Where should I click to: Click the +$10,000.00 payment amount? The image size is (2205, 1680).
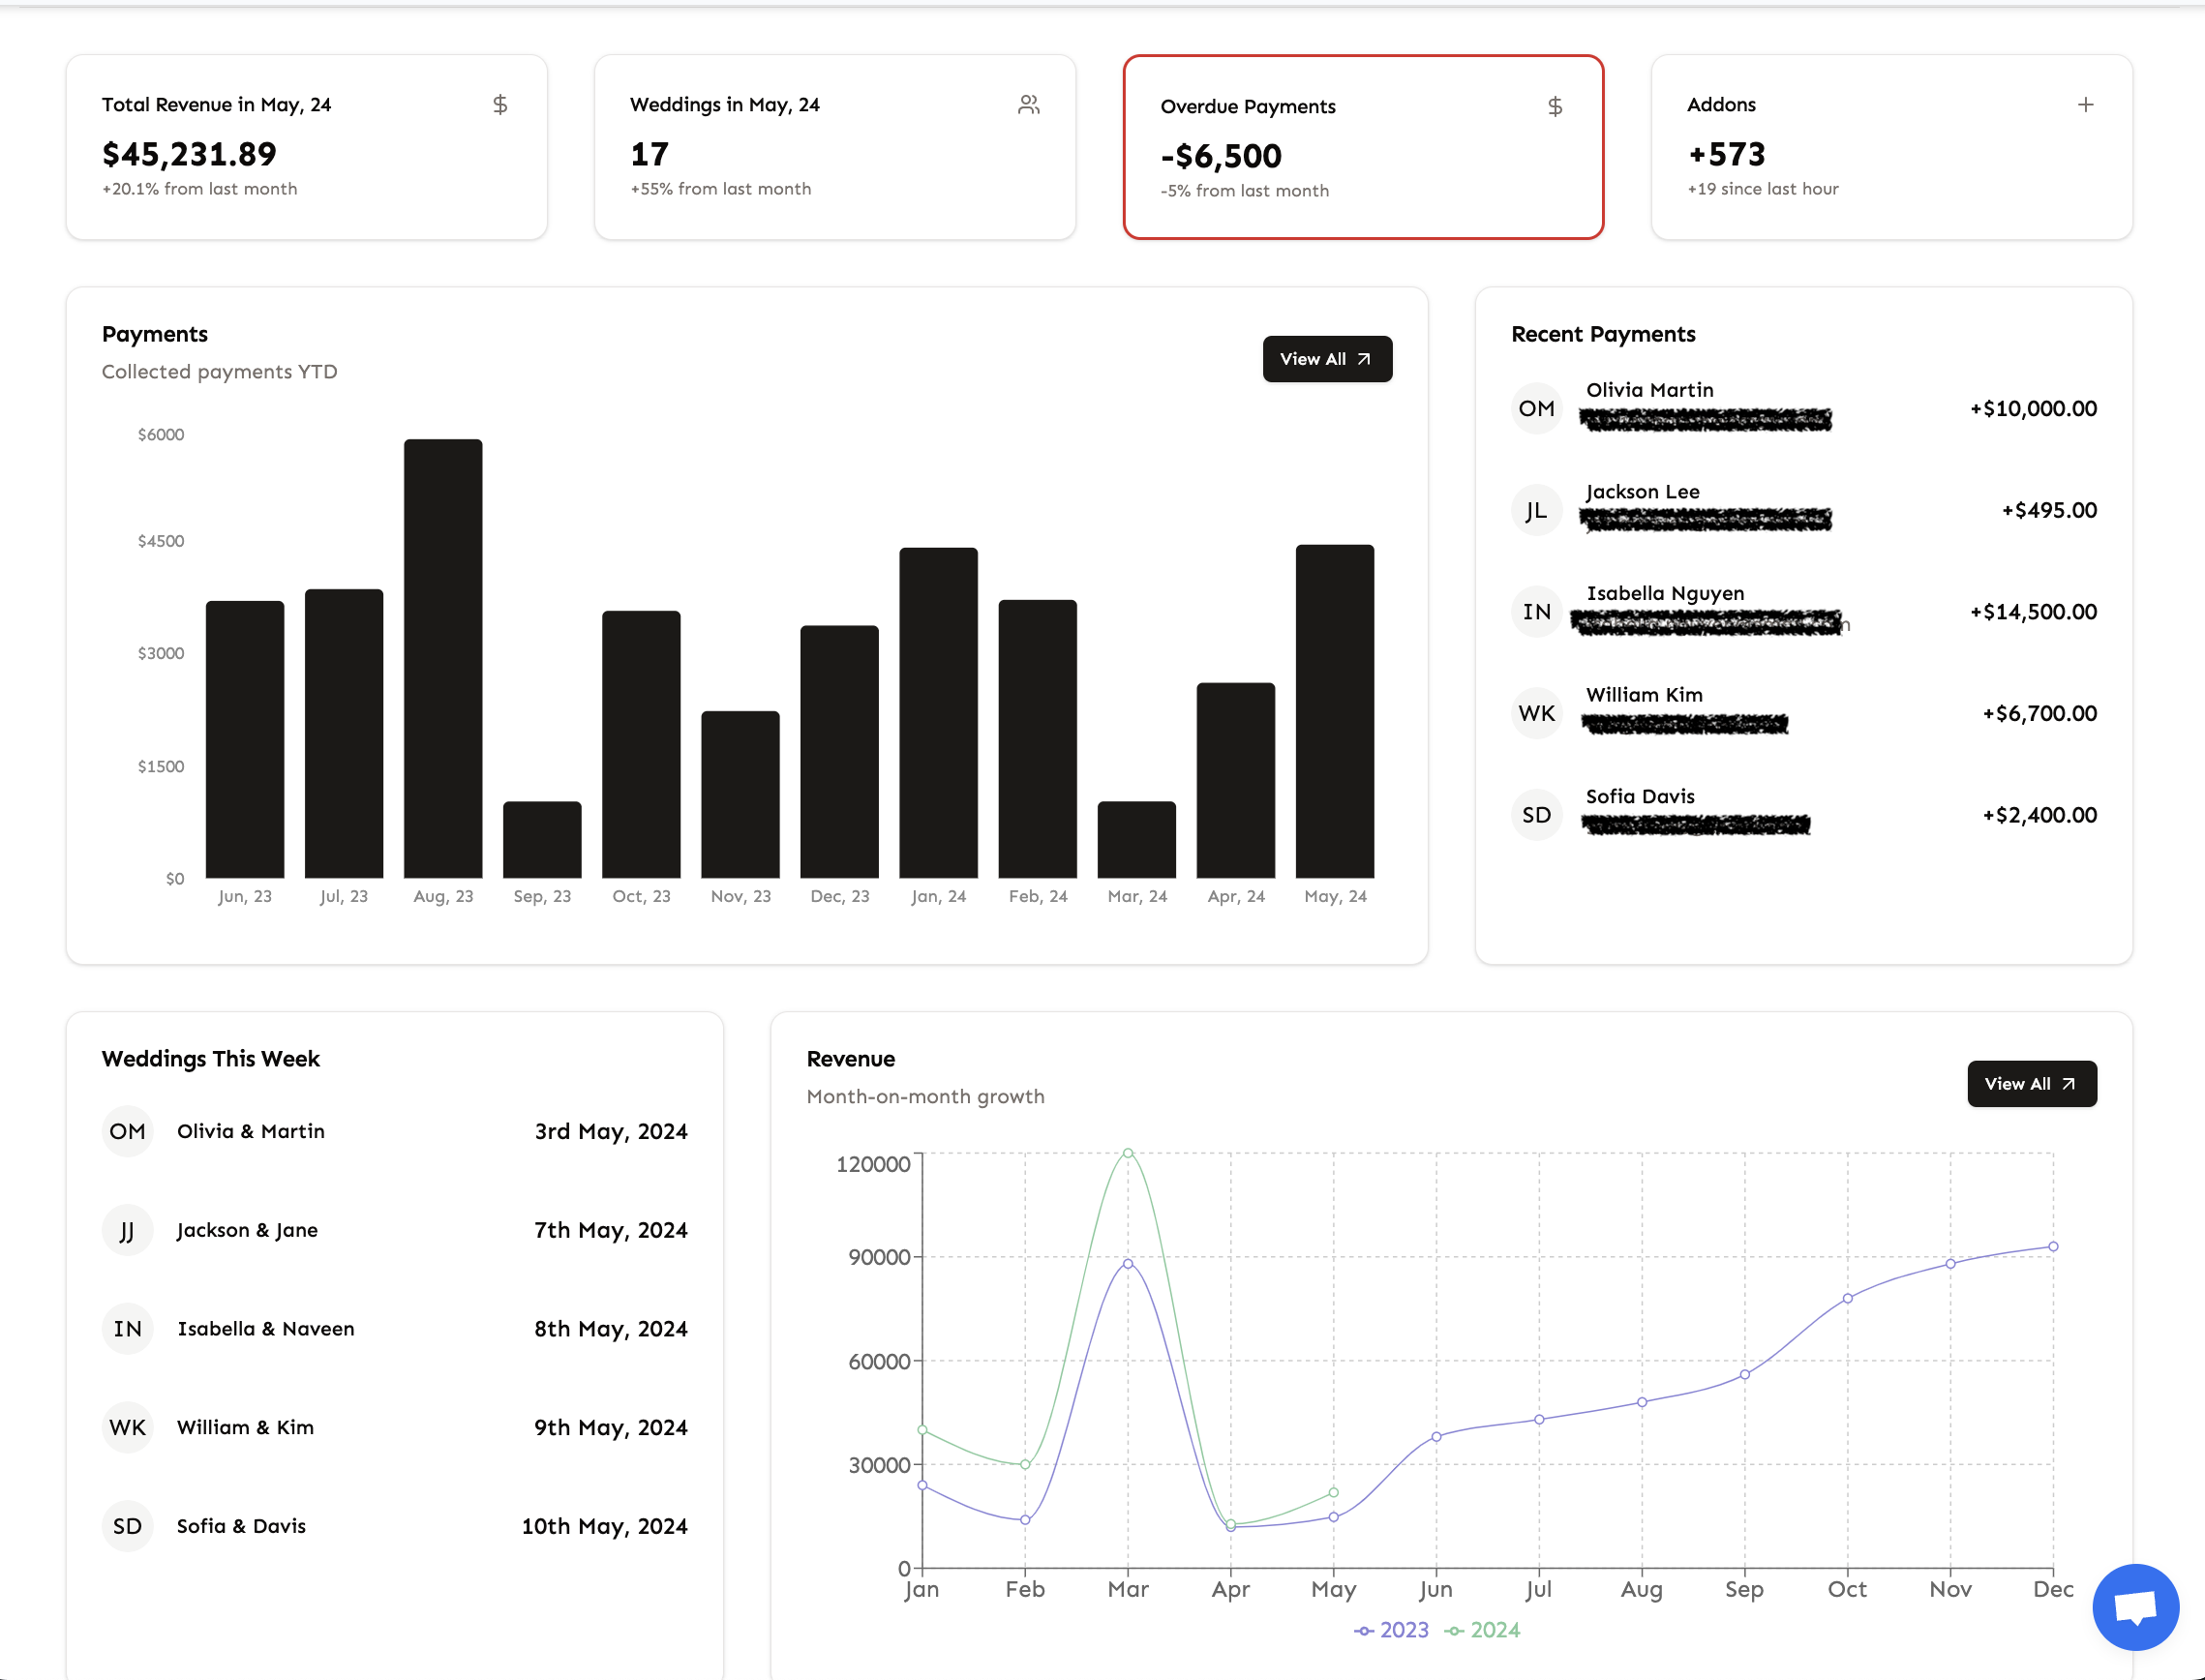2033,408
